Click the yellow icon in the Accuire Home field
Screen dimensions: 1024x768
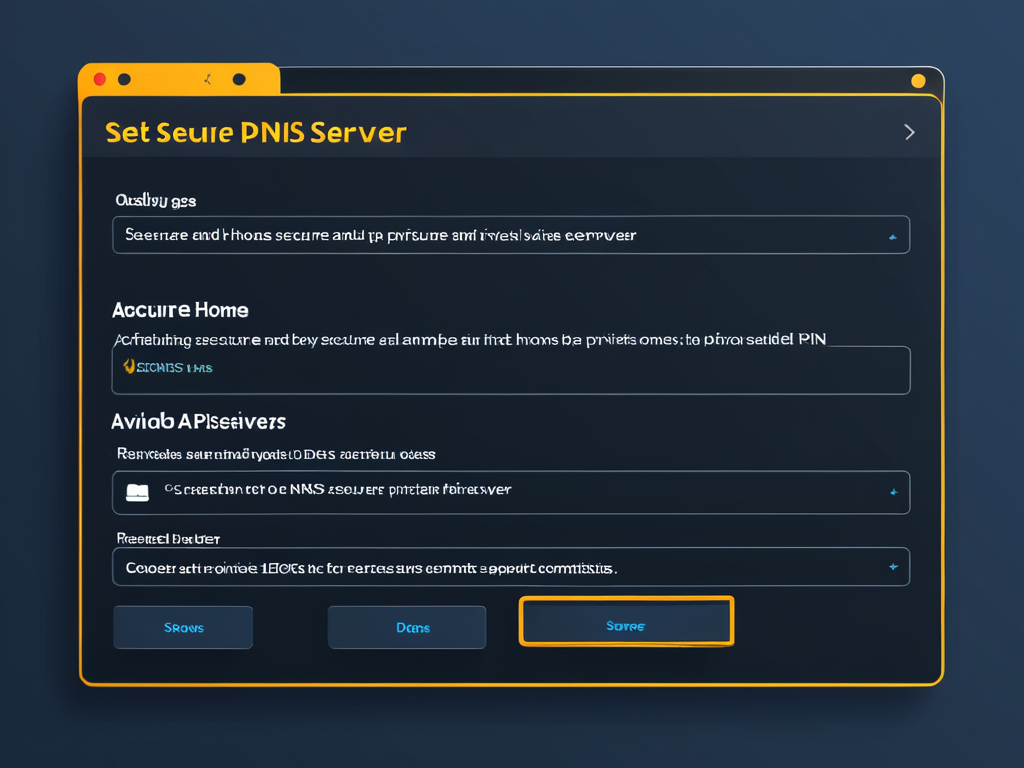[x=128, y=367]
